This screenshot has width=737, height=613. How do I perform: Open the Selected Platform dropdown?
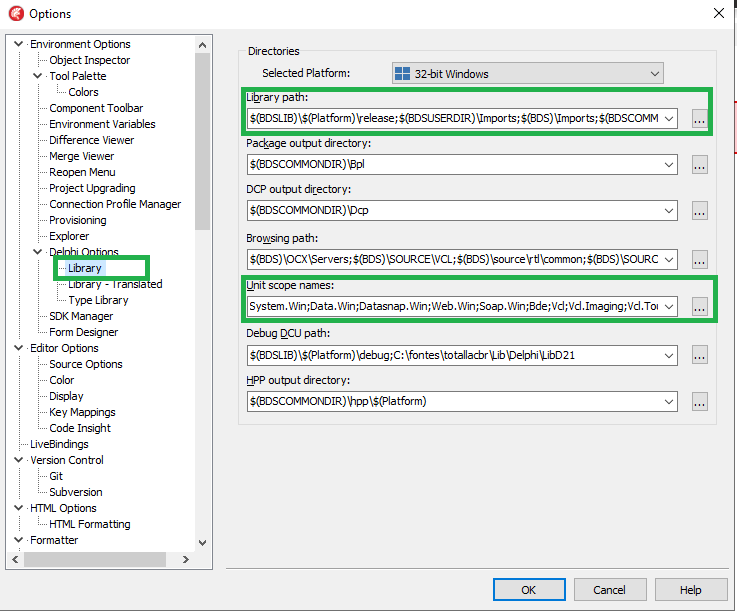tap(527, 74)
